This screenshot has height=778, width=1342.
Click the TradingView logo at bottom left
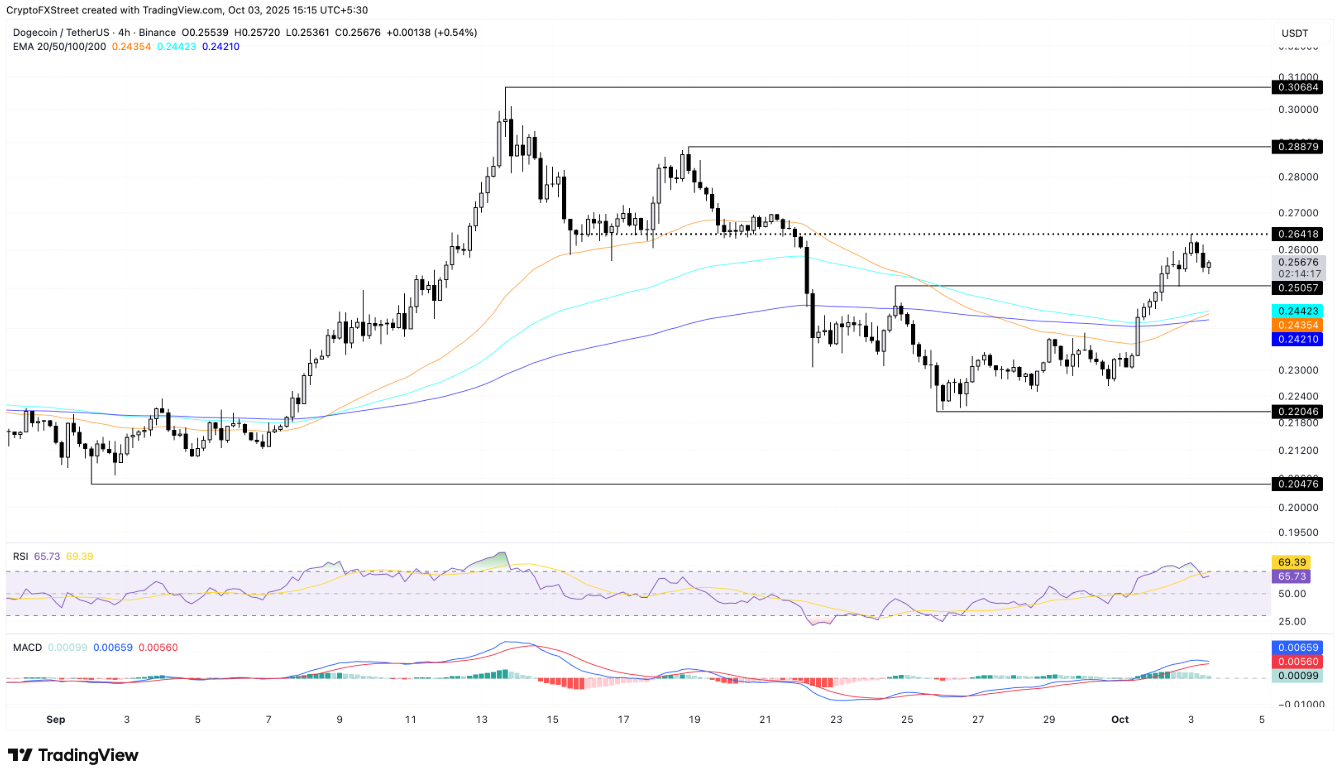click(x=73, y=755)
